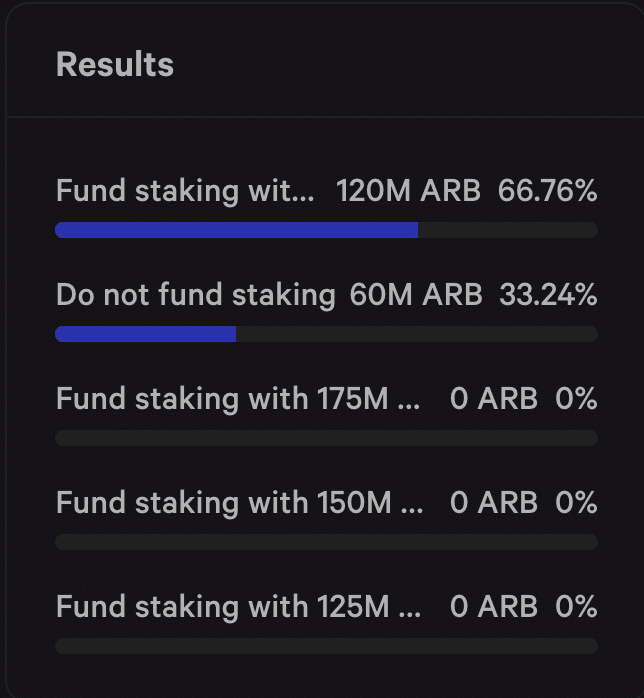The width and height of the screenshot is (644, 698).
Task: Select the 'Fund staking with 175M ...' option label
Action: click(x=238, y=399)
